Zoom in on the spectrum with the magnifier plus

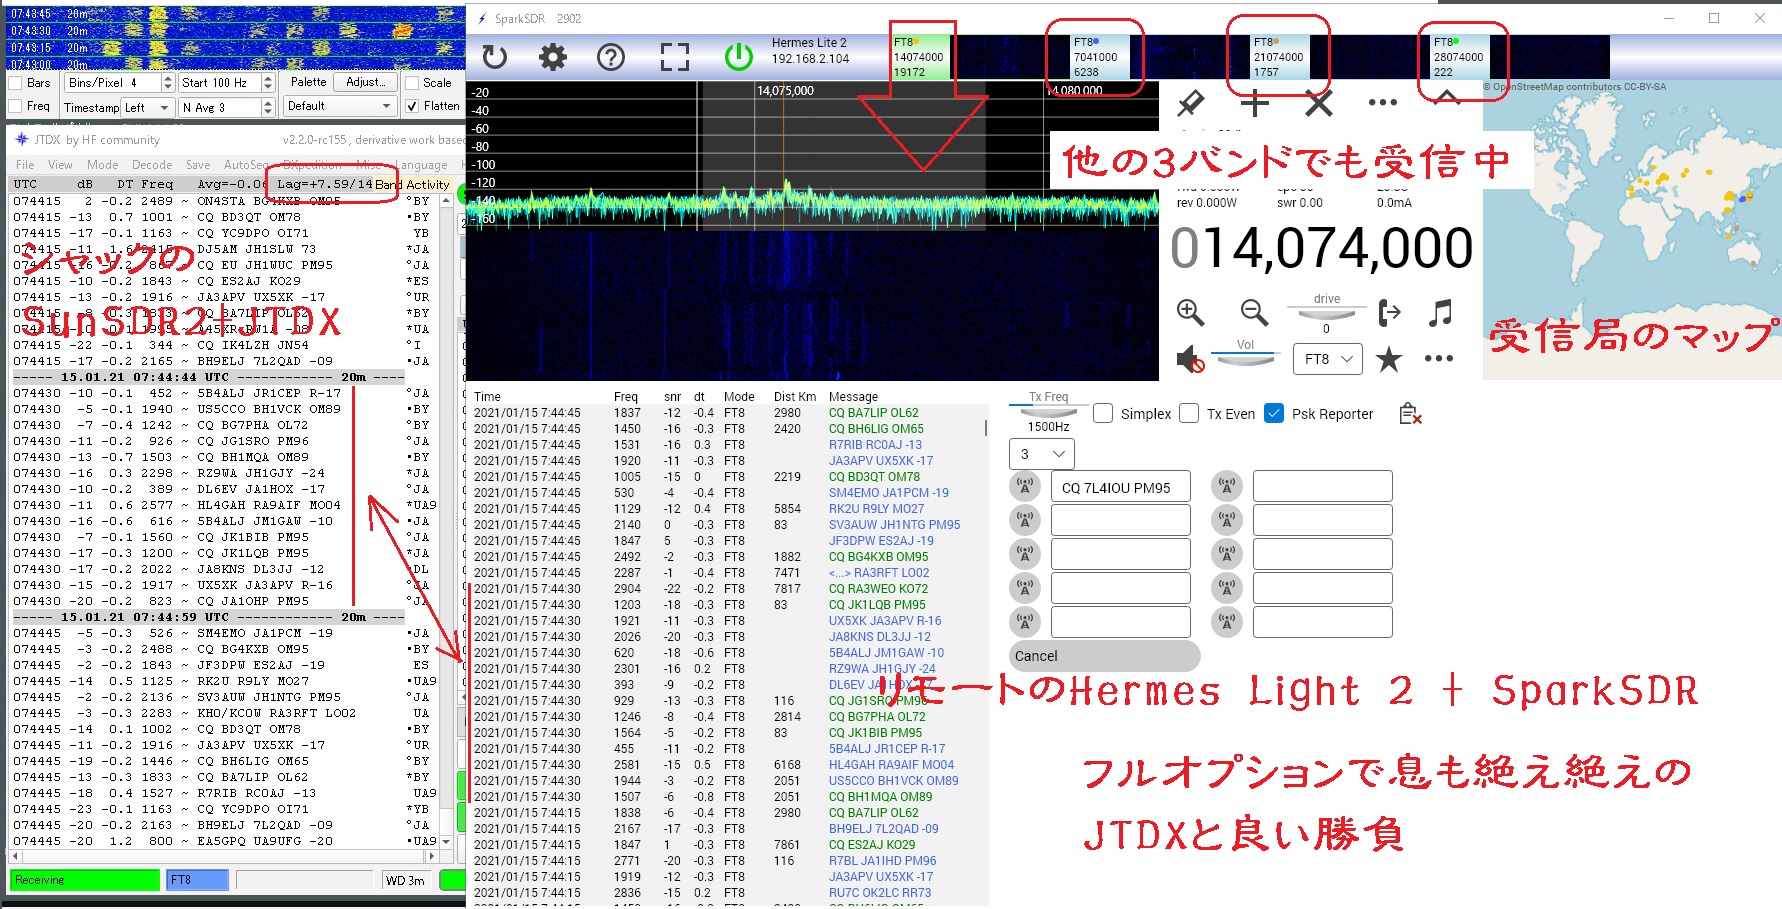(1190, 312)
